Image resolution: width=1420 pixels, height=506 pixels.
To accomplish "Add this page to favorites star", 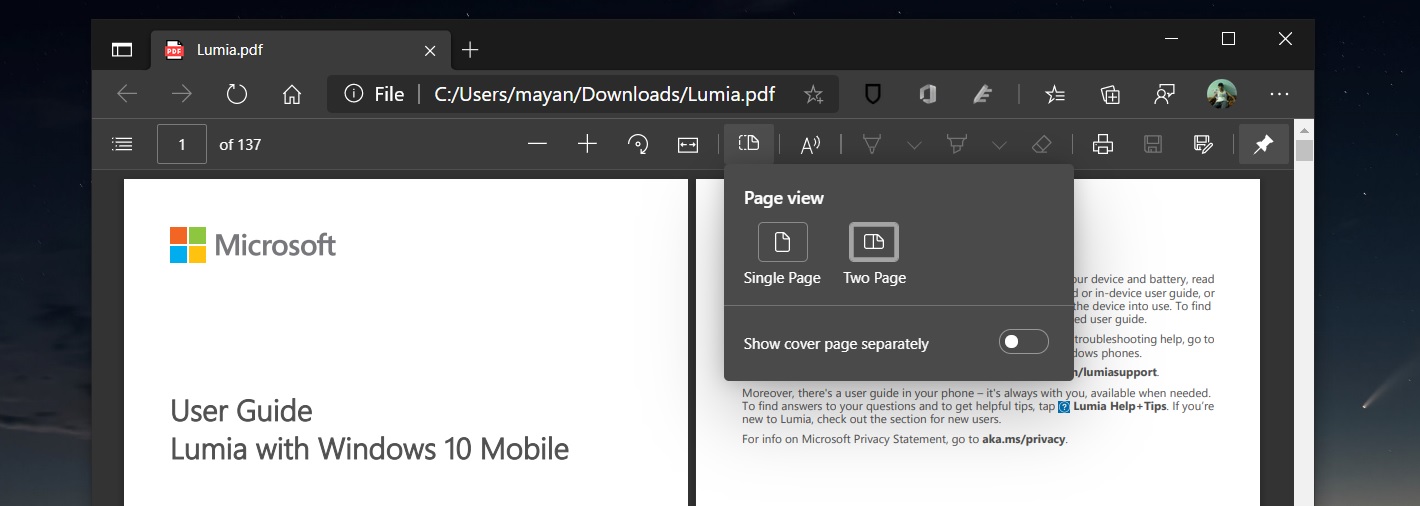I will point(813,94).
